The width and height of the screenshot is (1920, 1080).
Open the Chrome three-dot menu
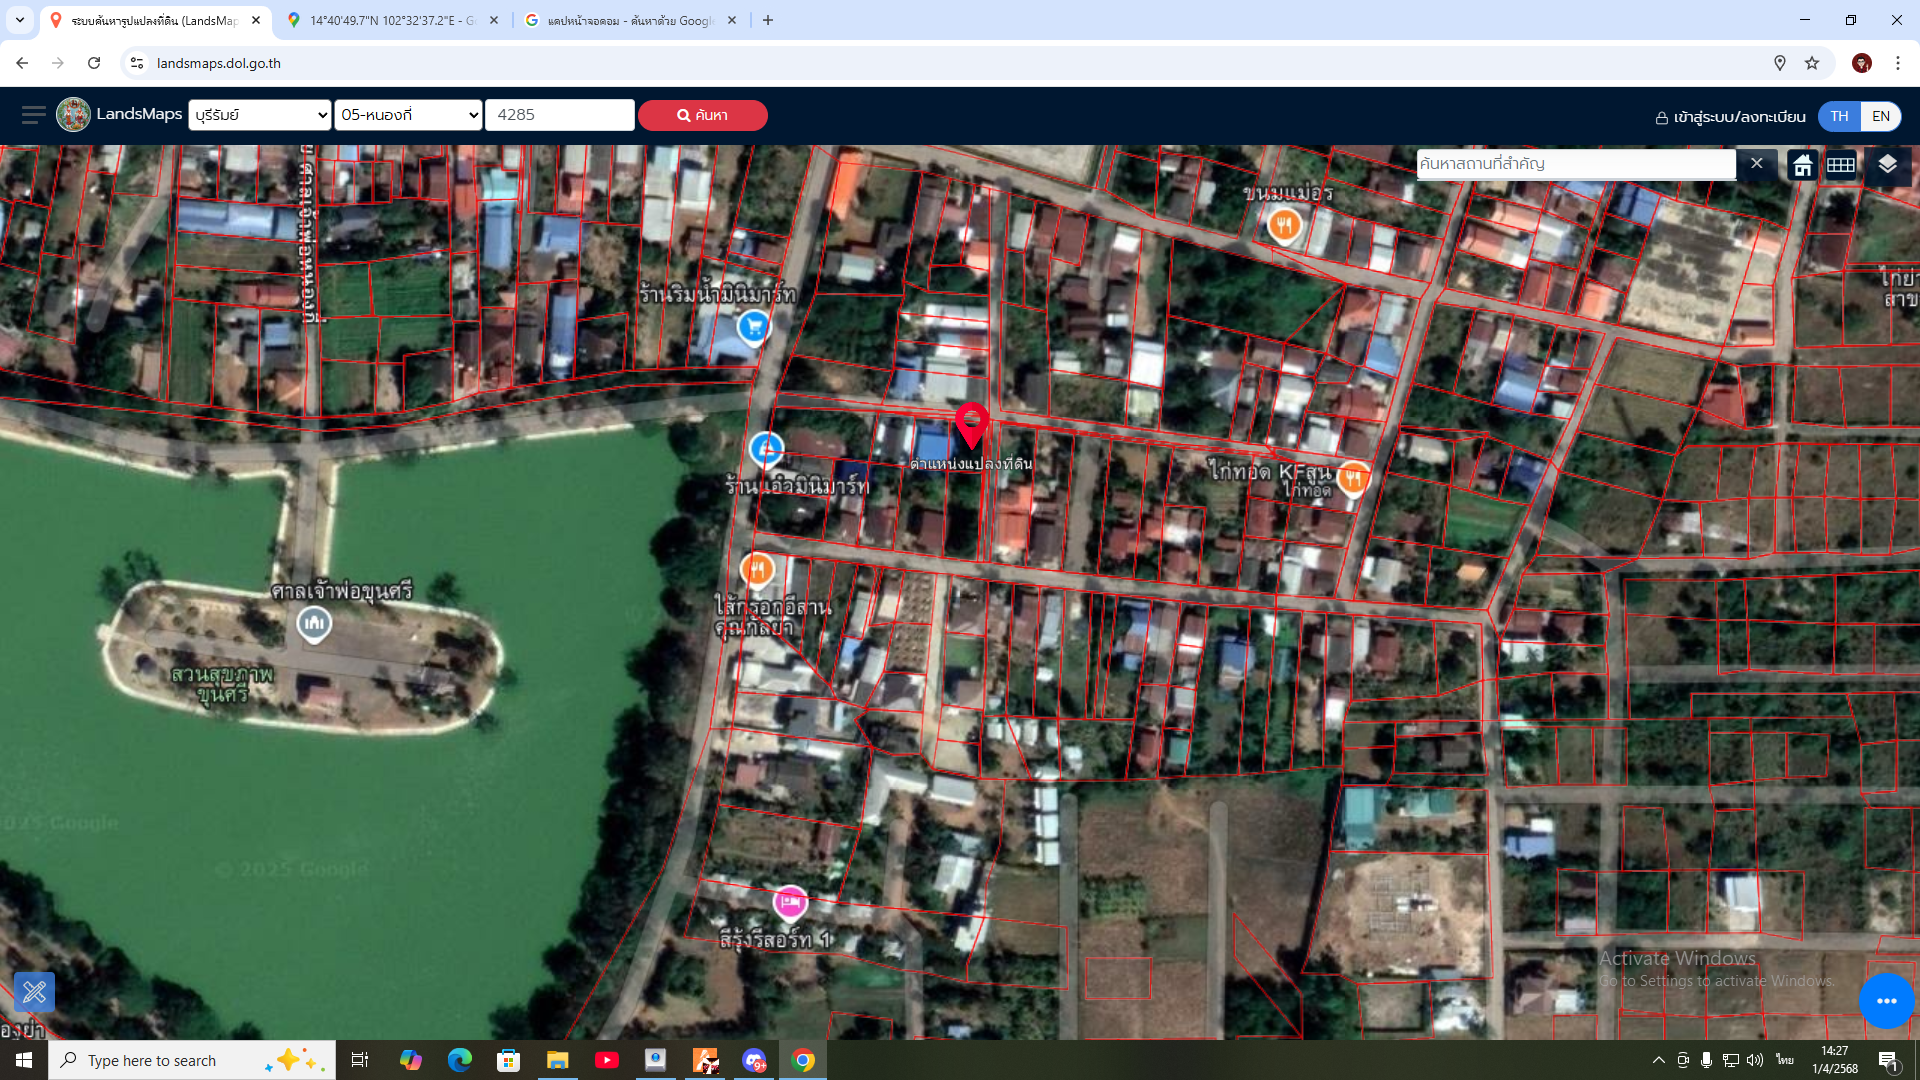tap(1898, 63)
